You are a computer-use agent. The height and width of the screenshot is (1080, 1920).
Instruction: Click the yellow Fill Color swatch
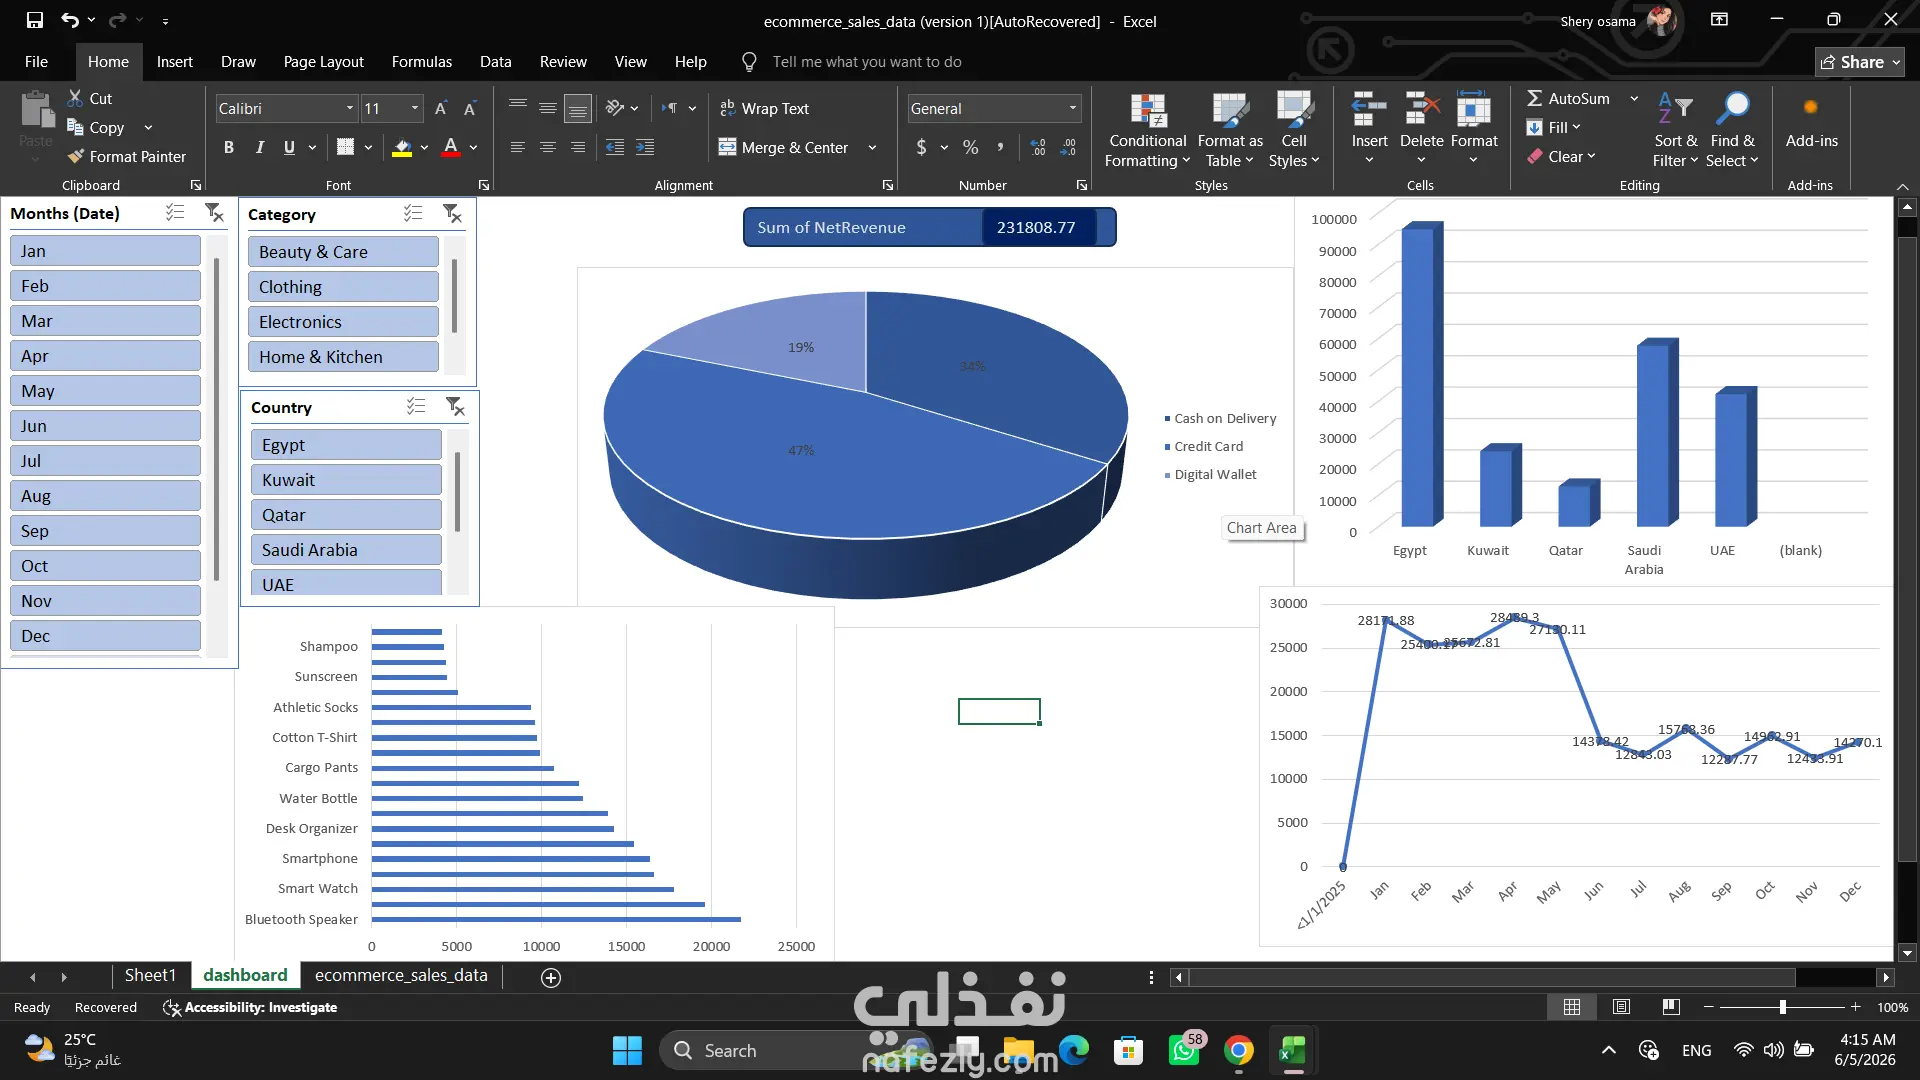click(x=402, y=147)
